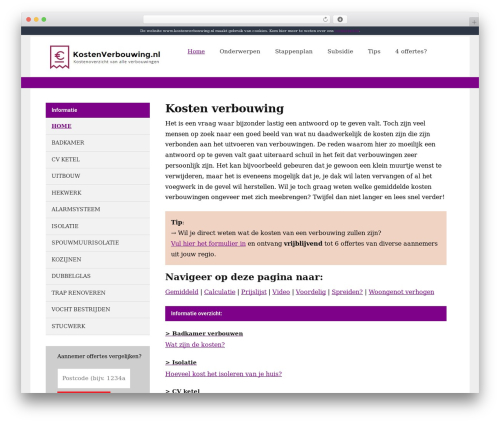Click the Postcode input field
500x423 pixels.
click(x=94, y=378)
